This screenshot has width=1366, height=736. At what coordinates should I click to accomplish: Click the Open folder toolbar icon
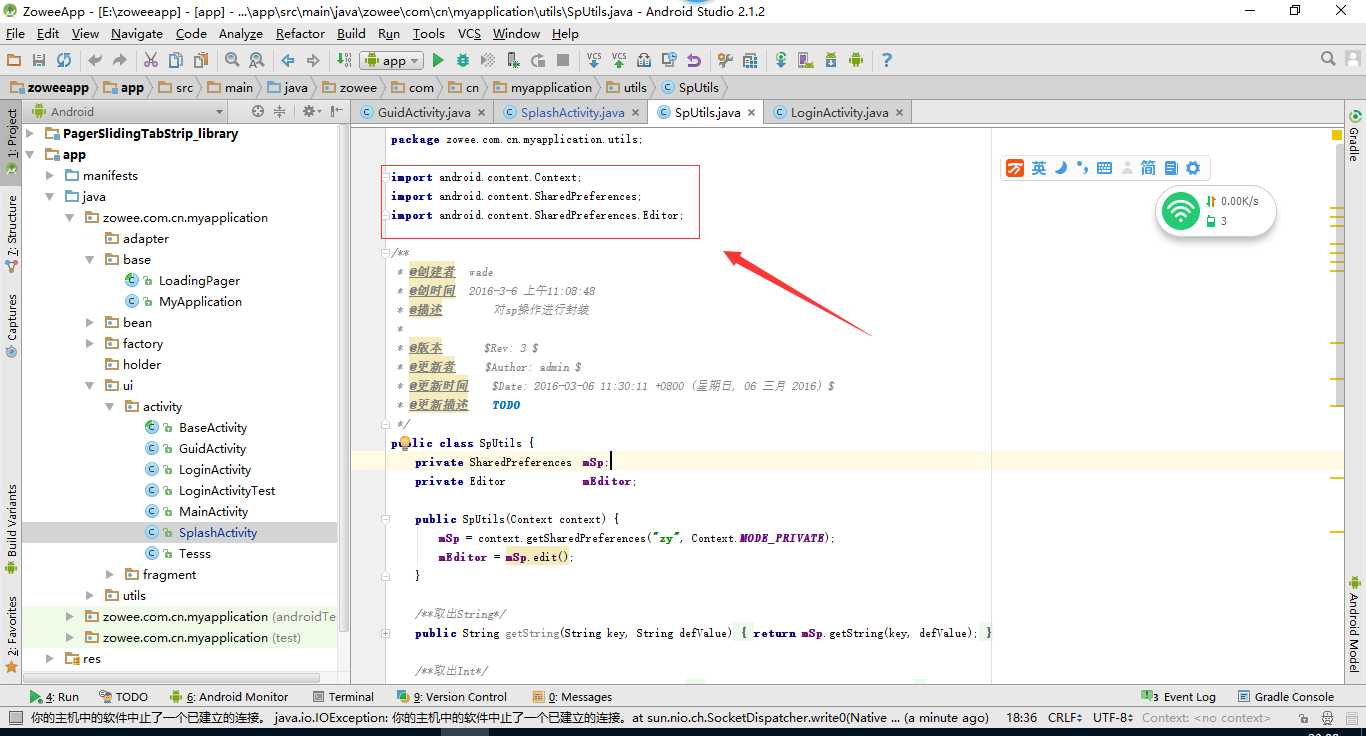14,60
